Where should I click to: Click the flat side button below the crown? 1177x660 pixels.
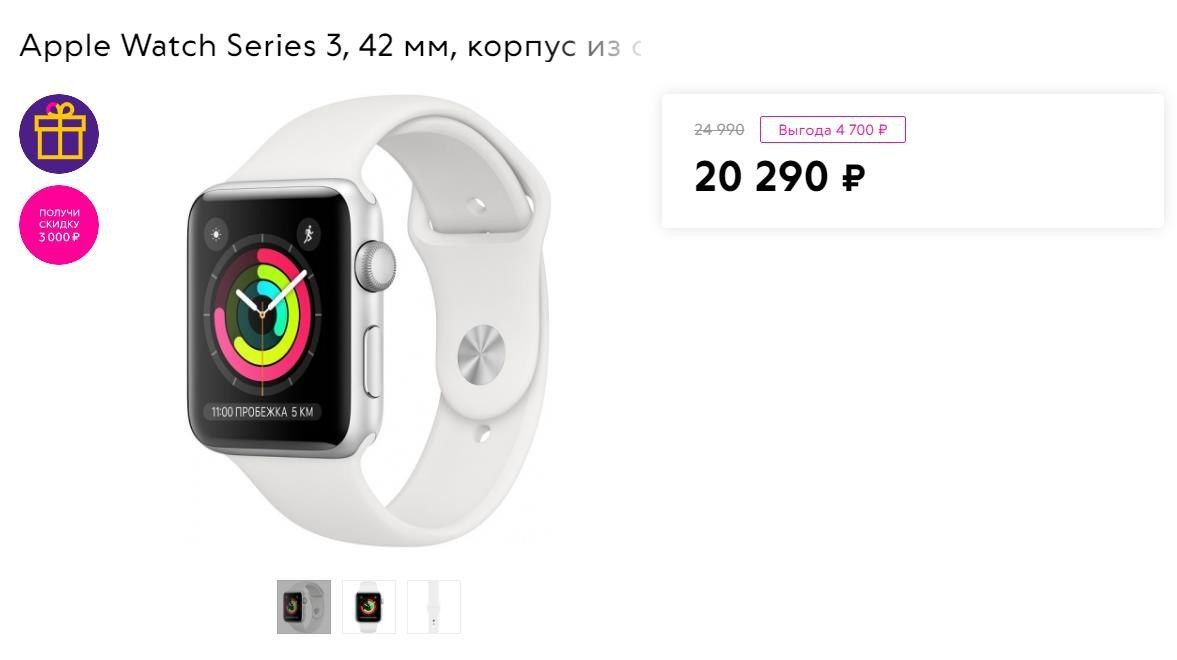click(x=372, y=361)
